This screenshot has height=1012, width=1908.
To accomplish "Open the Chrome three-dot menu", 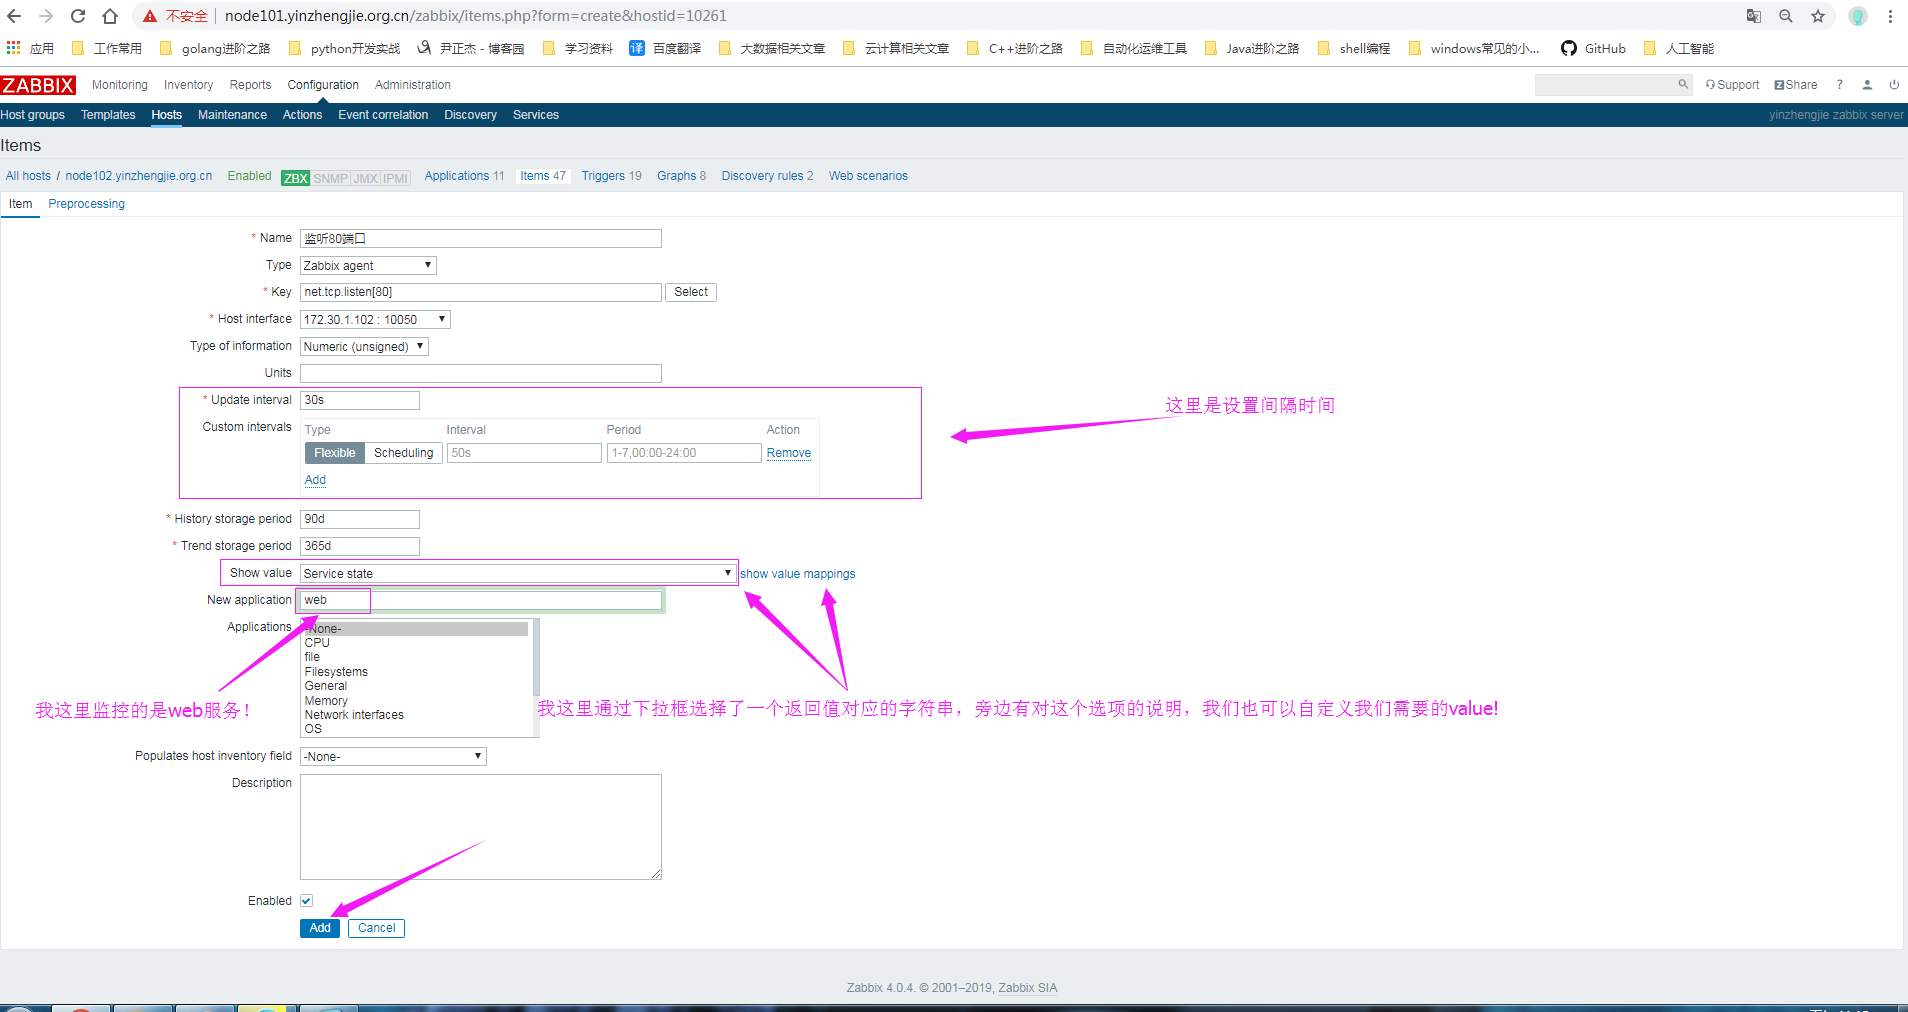I will [1890, 16].
